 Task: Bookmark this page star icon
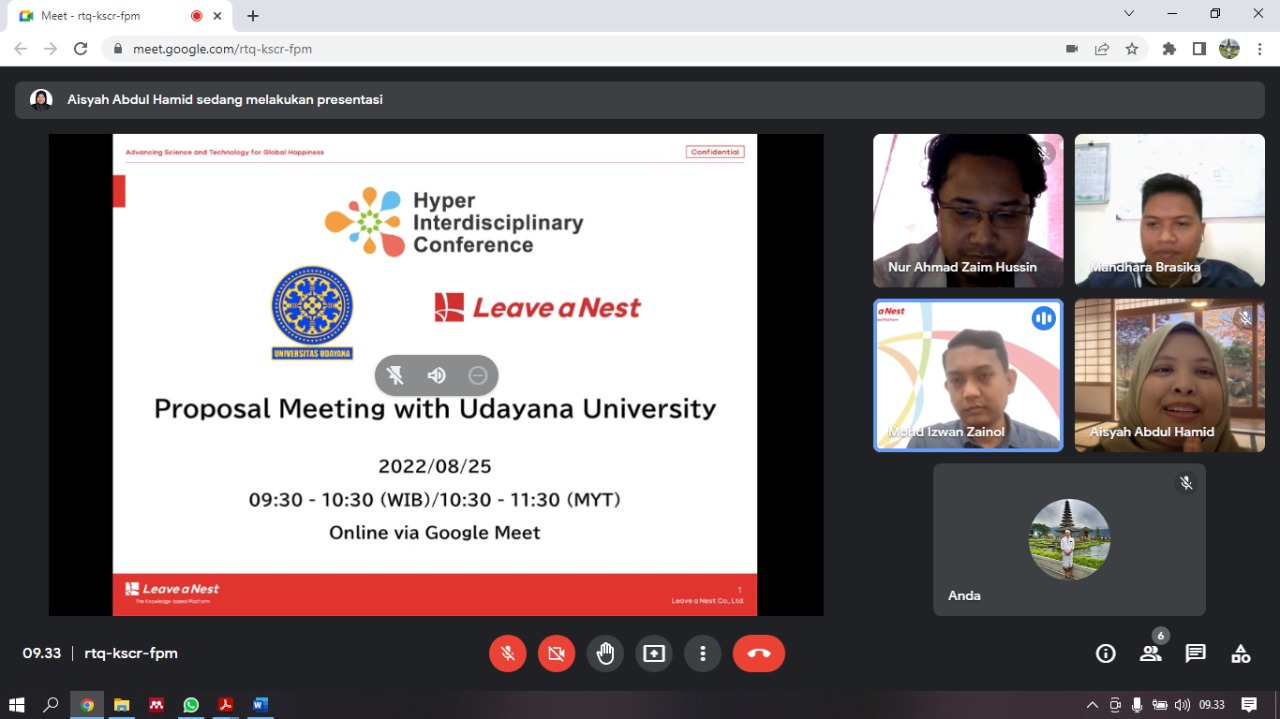pos(1132,48)
